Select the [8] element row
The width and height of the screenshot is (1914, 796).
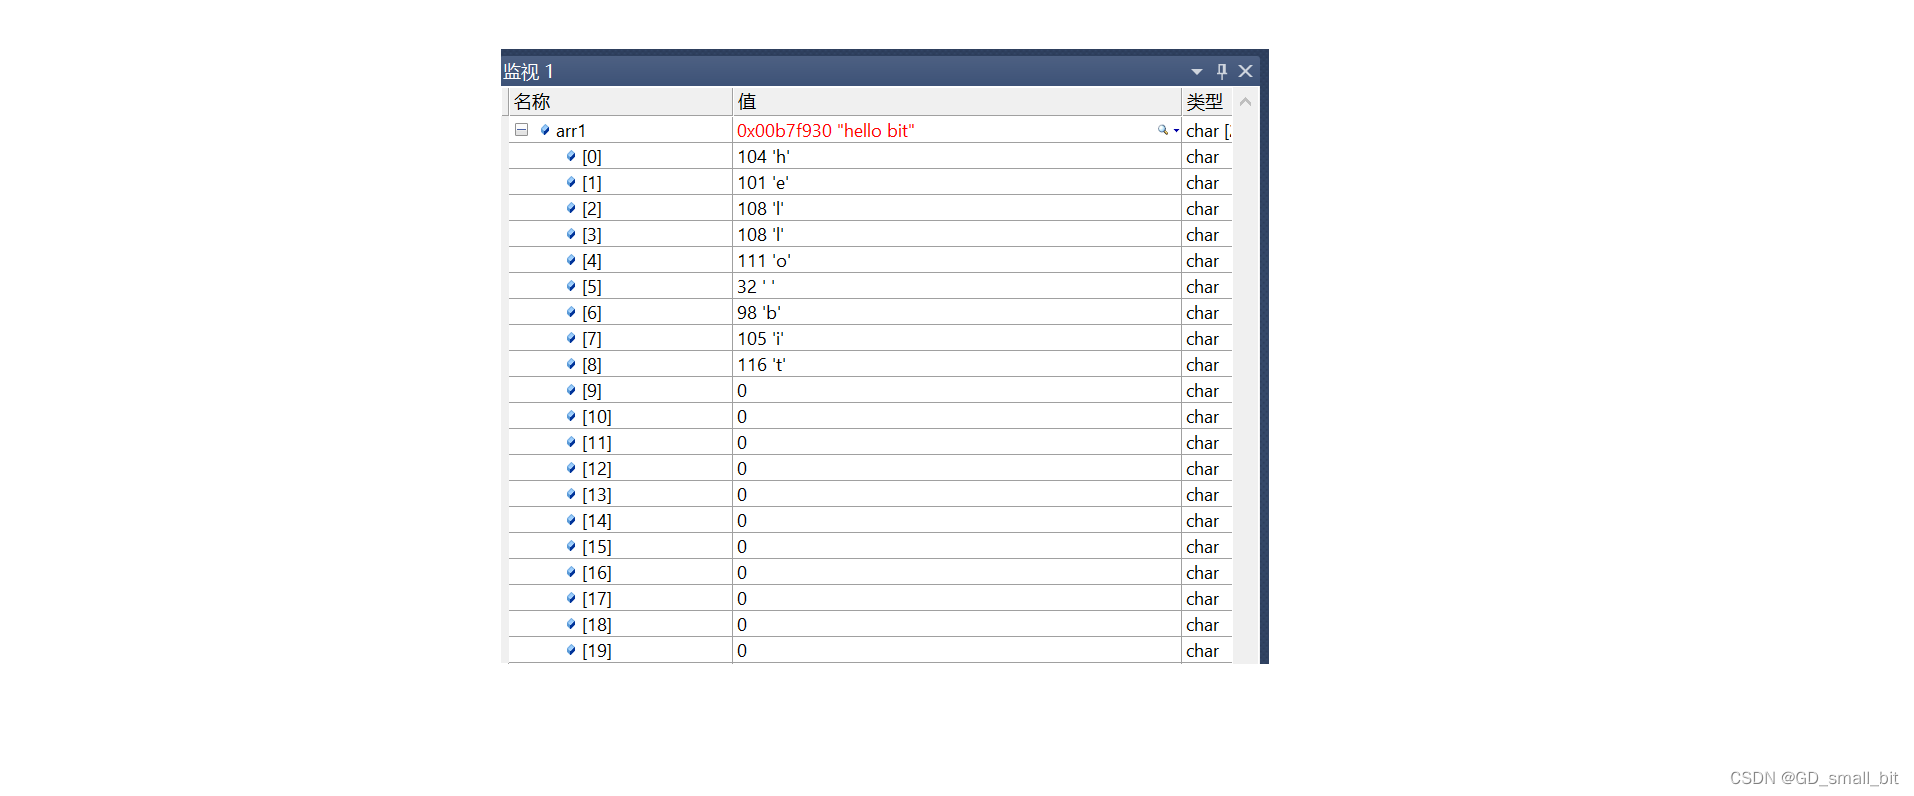[870, 364]
